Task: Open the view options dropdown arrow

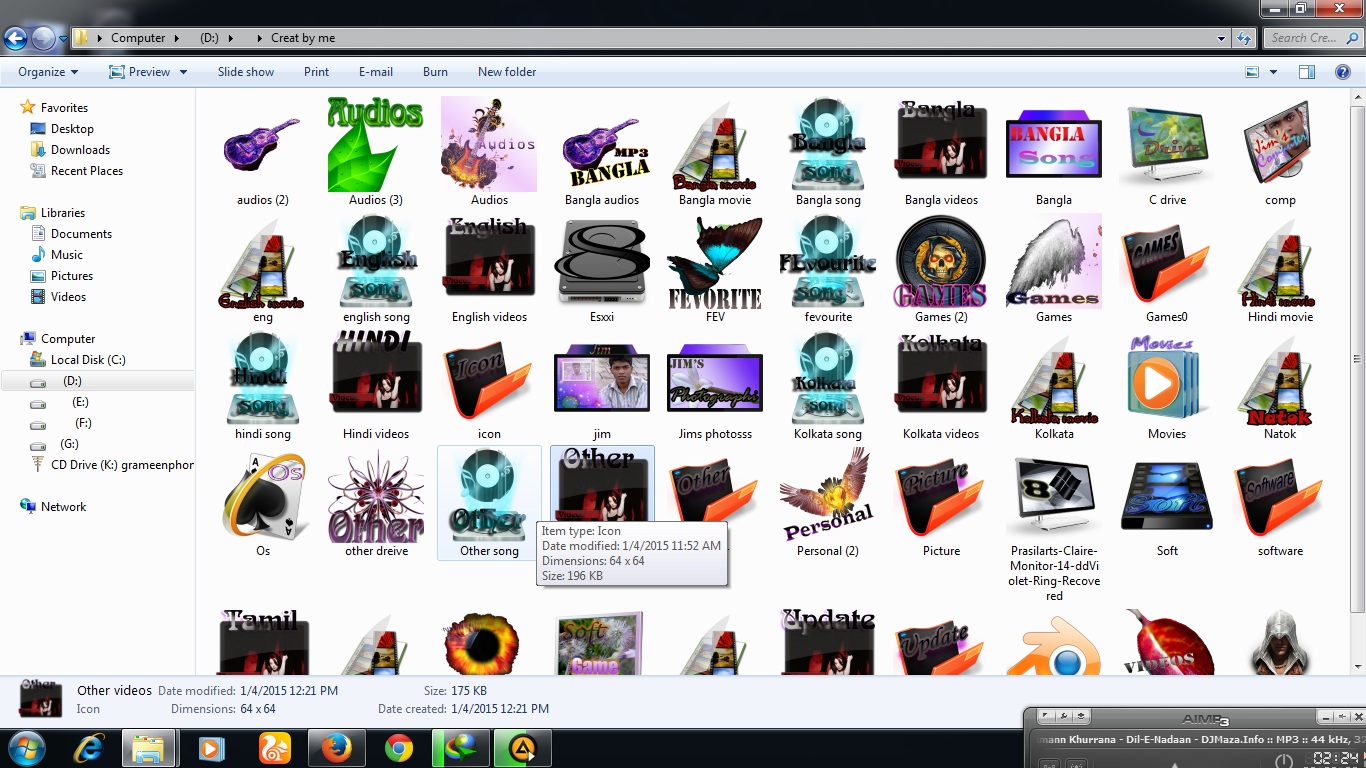Action: (x=1273, y=72)
